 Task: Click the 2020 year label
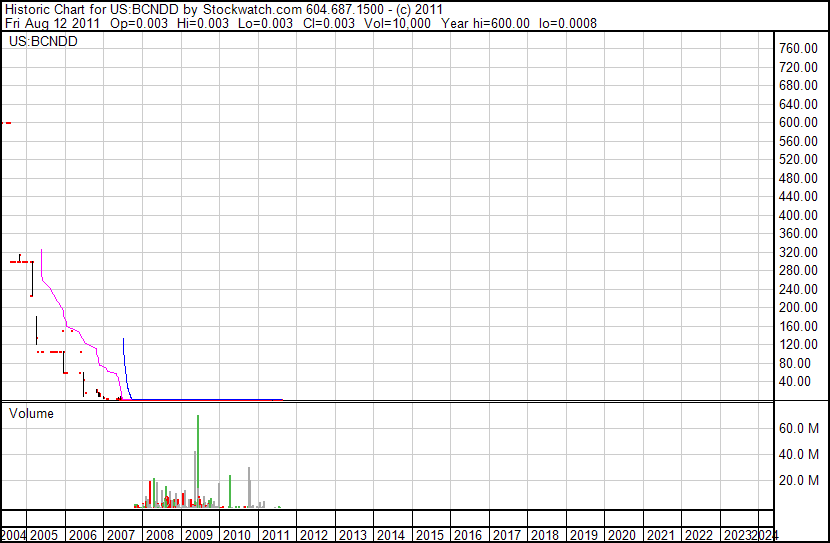point(621,535)
